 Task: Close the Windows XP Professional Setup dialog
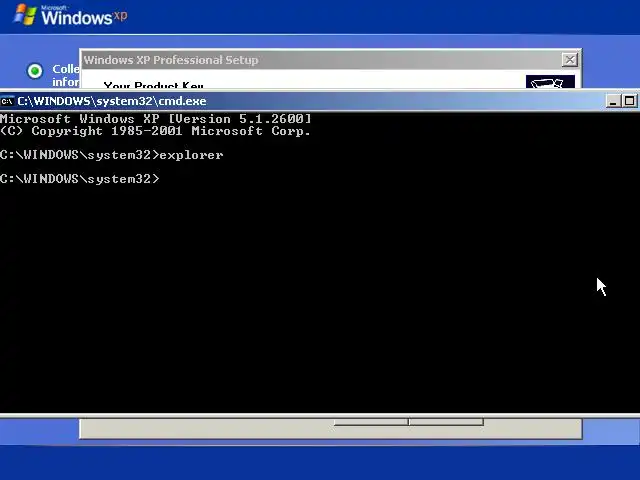tap(569, 60)
